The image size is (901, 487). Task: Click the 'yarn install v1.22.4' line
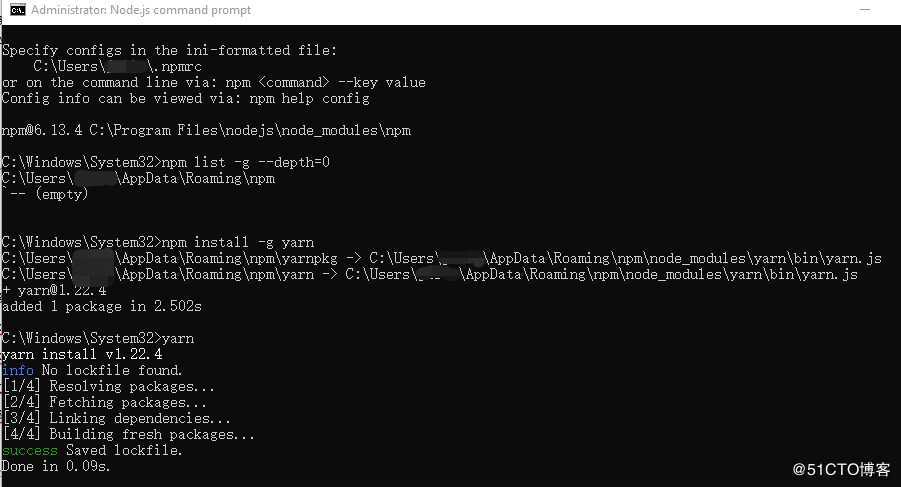(x=82, y=354)
